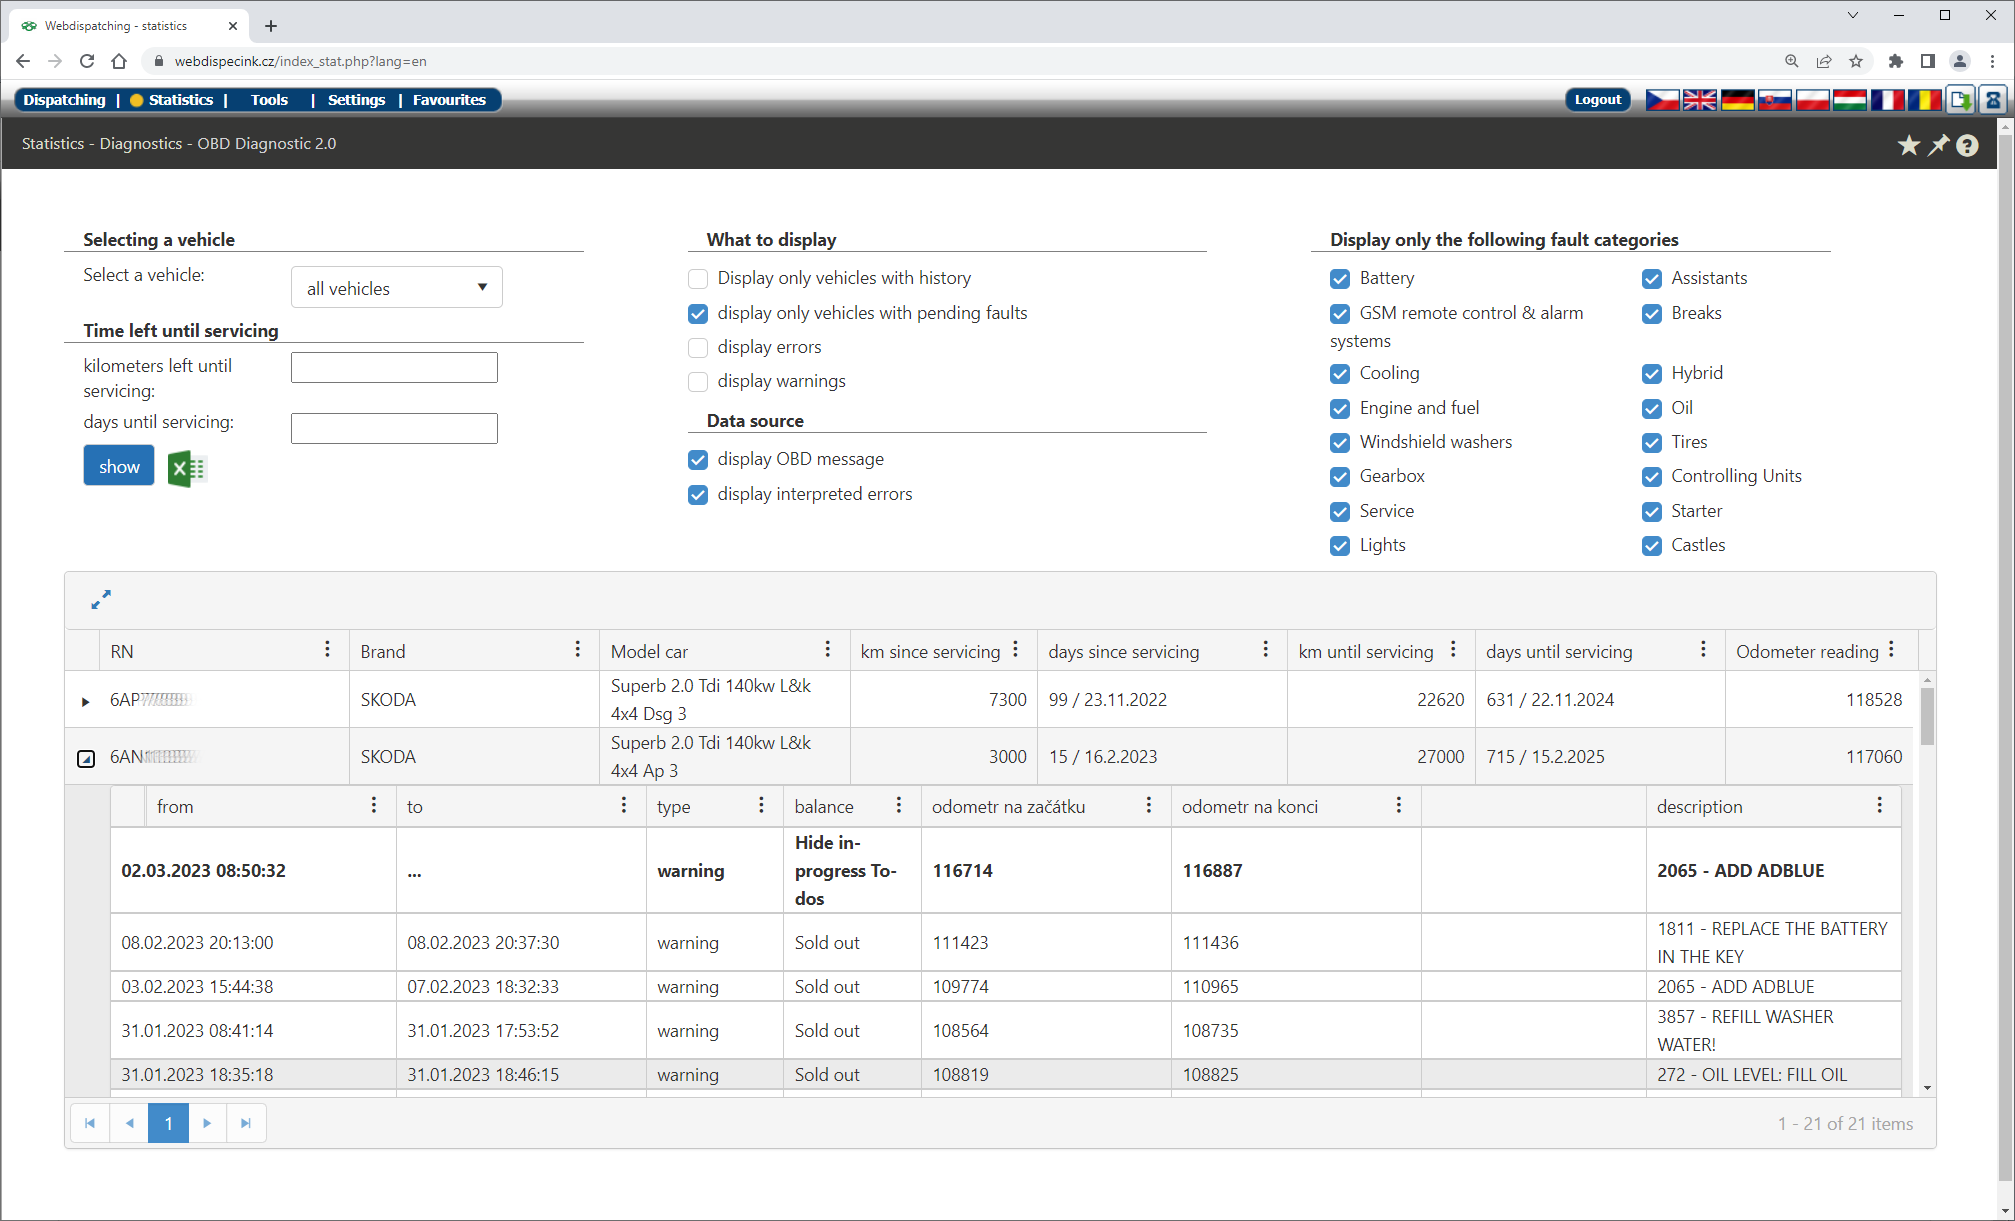Switch language using the English flag icon

(x=1699, y=100)
